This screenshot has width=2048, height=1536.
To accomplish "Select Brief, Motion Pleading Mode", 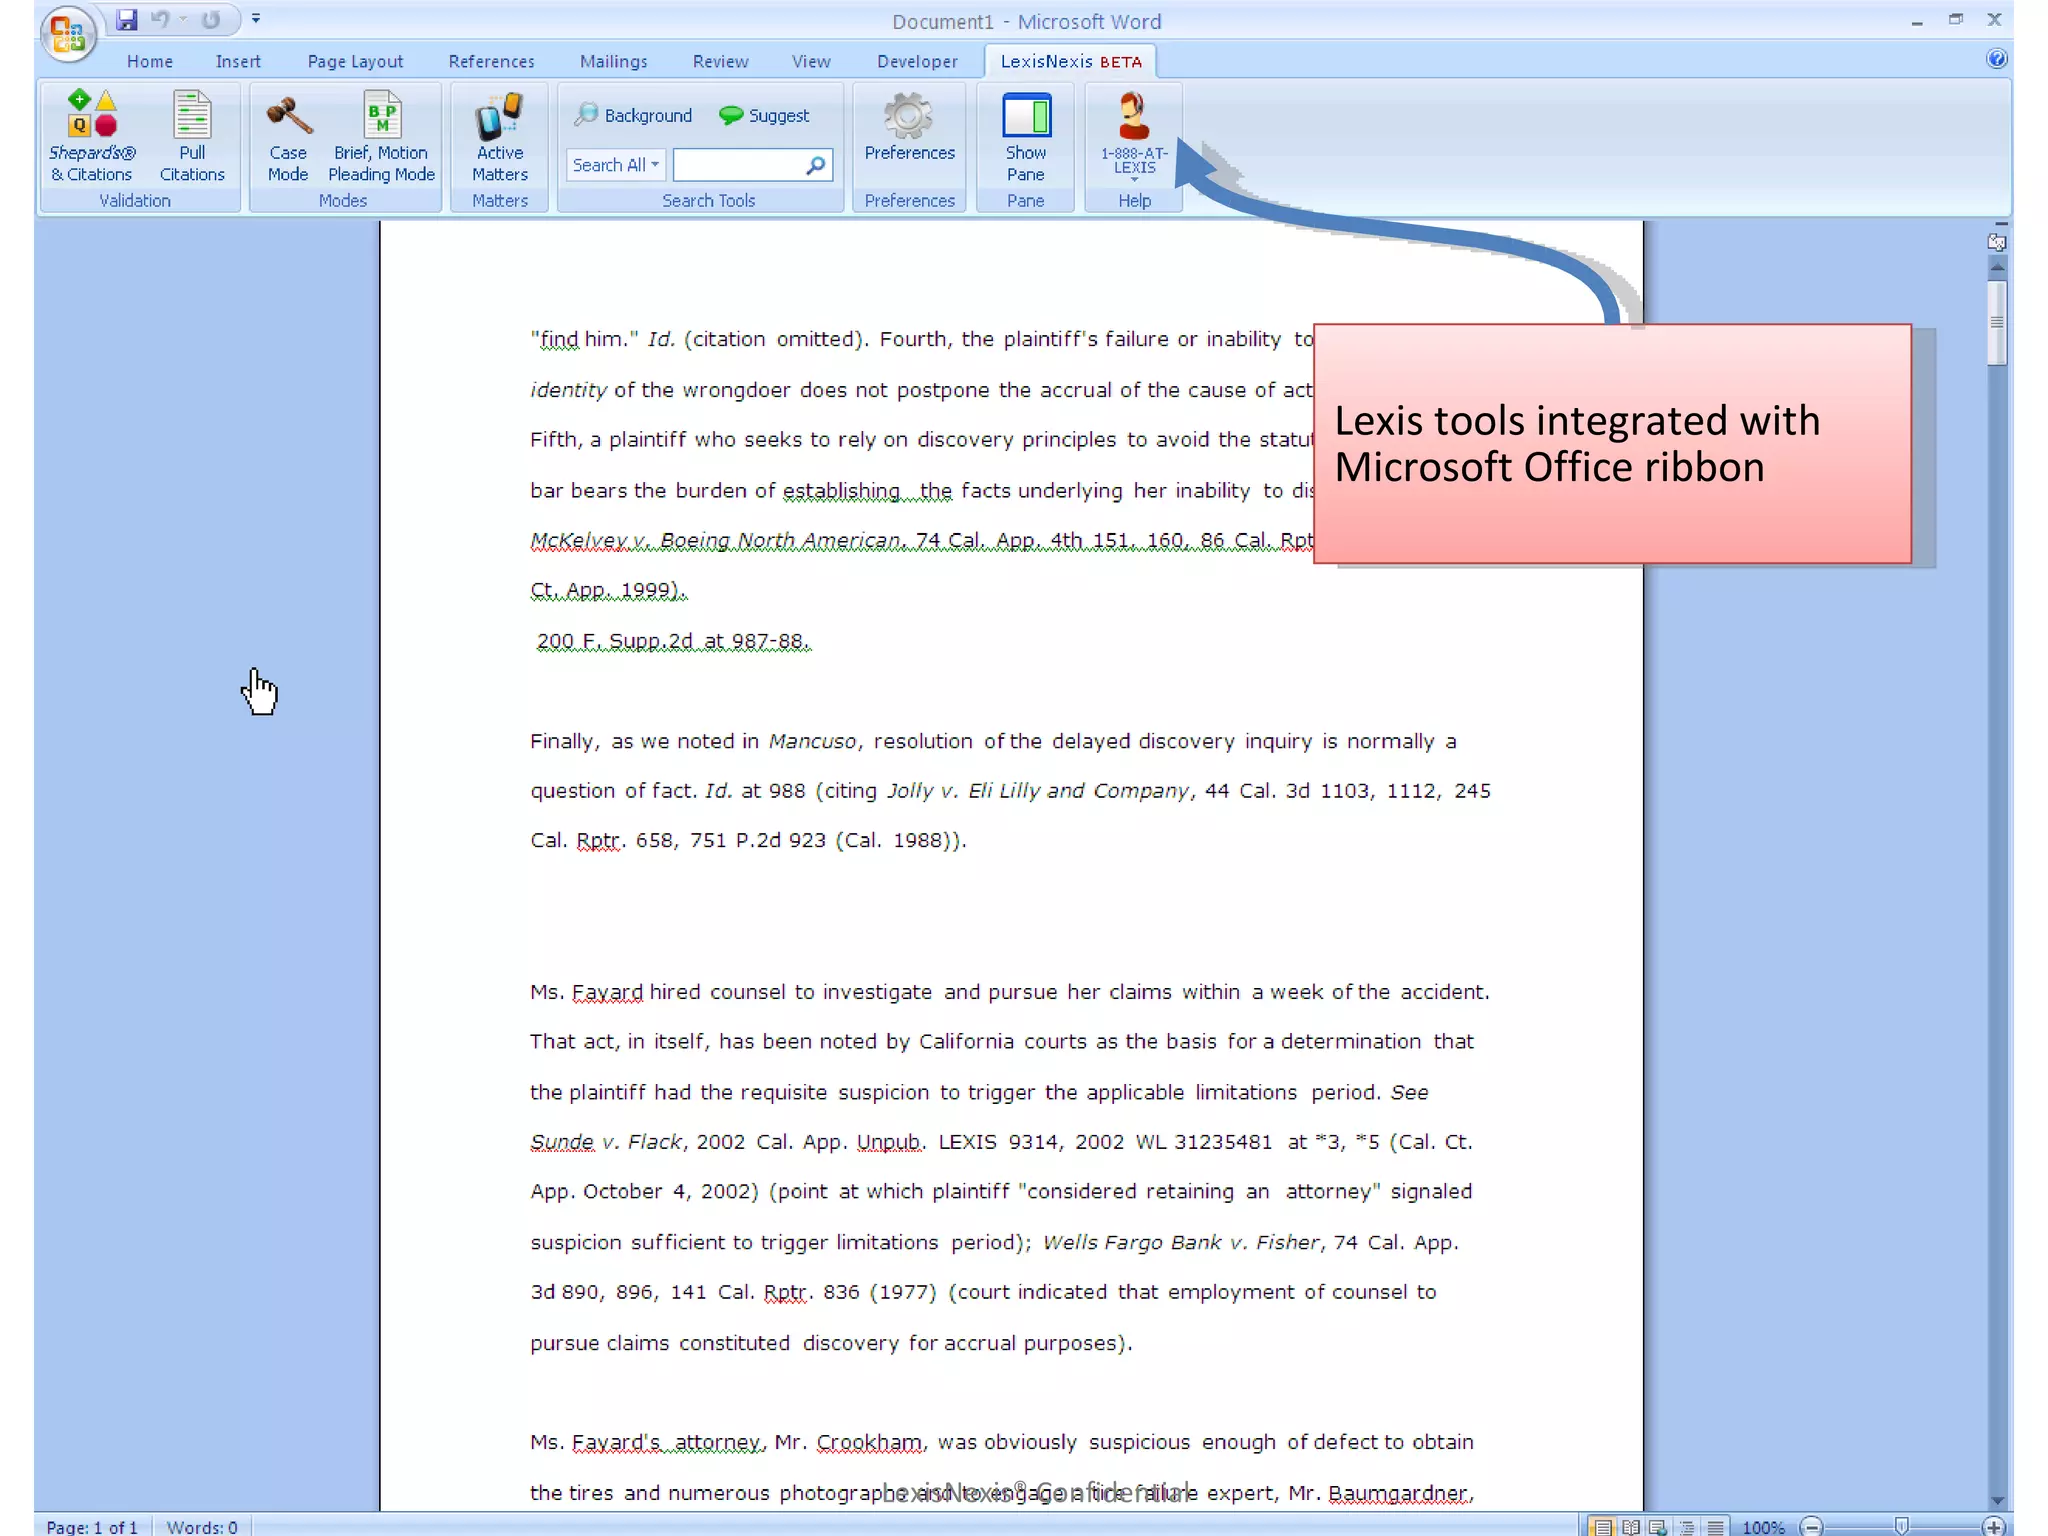I will (381, 136).
